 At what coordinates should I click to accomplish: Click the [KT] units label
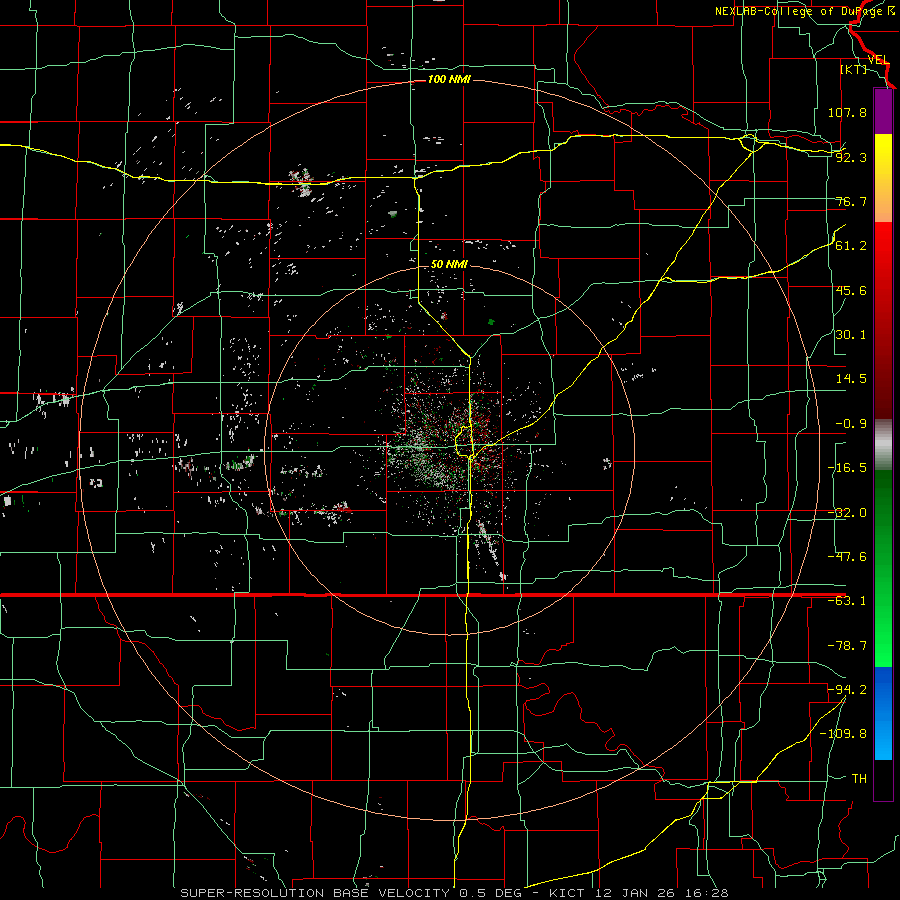853,69
